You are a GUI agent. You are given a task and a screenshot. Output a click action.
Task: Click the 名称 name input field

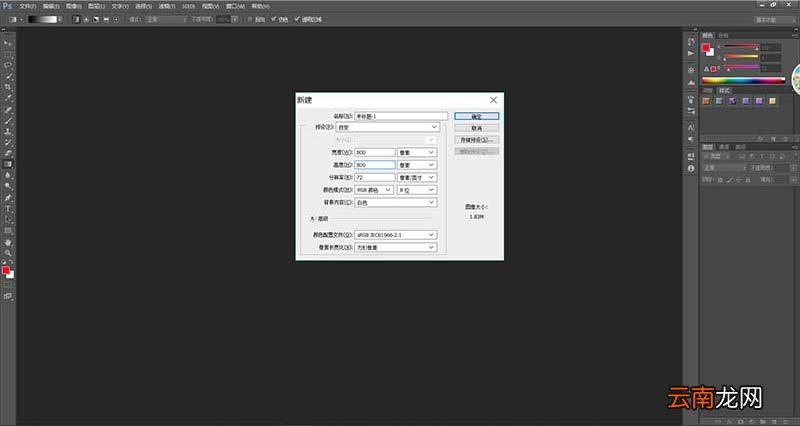tap(401, 116)
